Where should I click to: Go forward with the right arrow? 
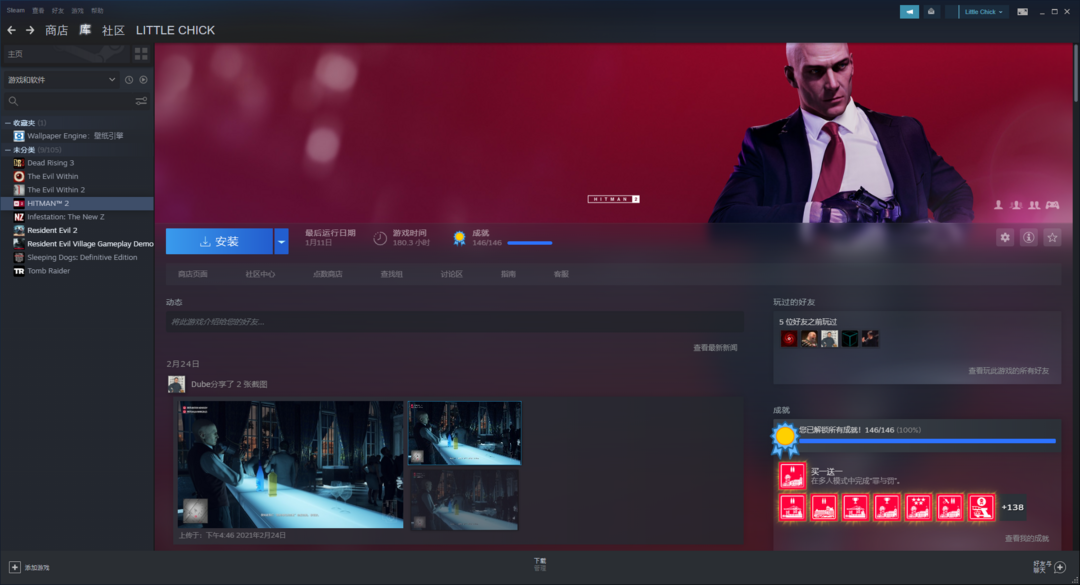30,30
